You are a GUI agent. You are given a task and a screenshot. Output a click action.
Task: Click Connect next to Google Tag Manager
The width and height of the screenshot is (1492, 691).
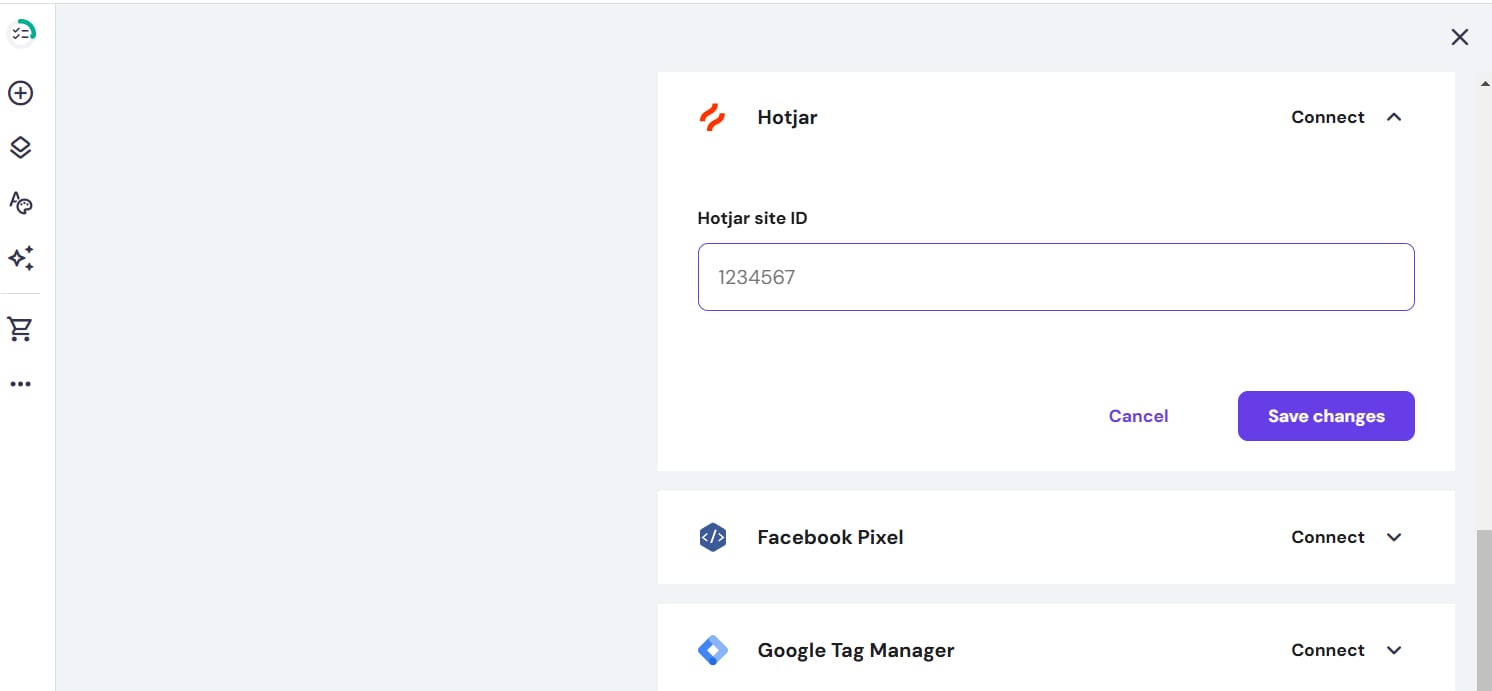pos(1327,650)
